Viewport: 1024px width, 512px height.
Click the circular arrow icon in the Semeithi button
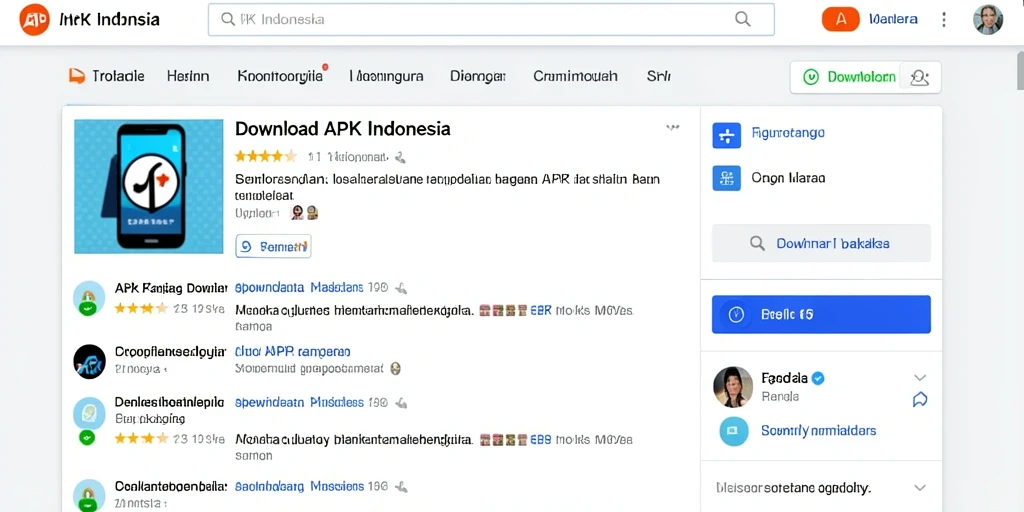pos(246,246)
